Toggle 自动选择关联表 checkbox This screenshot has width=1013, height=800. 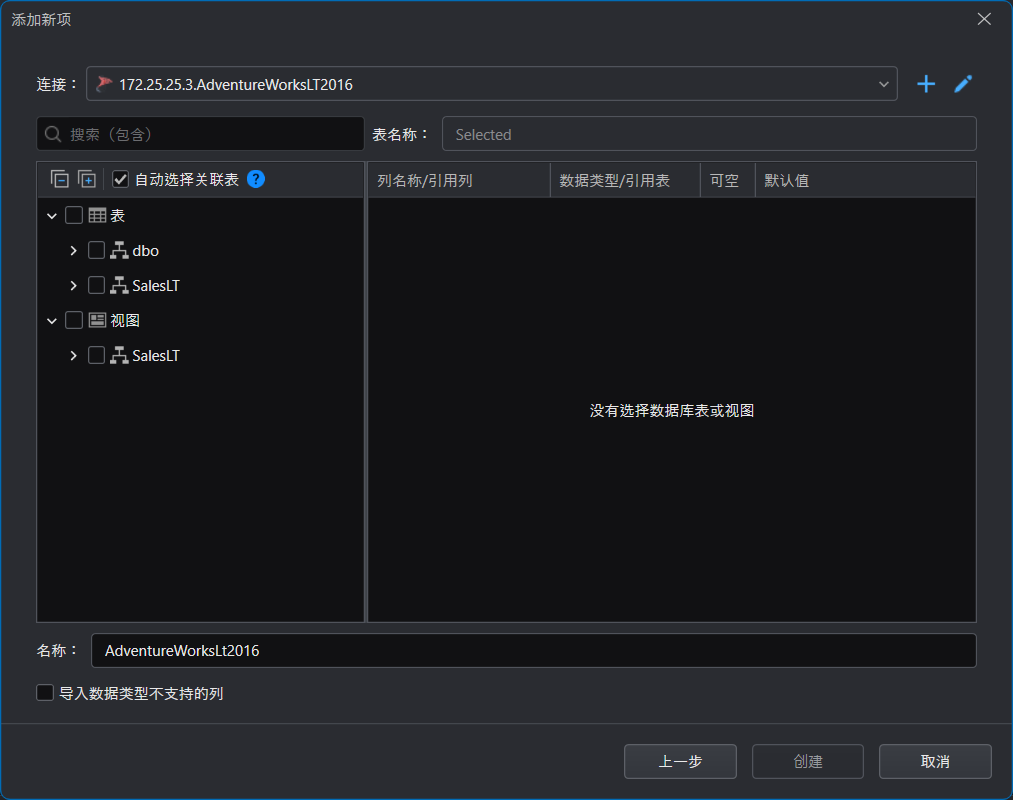(120, 179)
